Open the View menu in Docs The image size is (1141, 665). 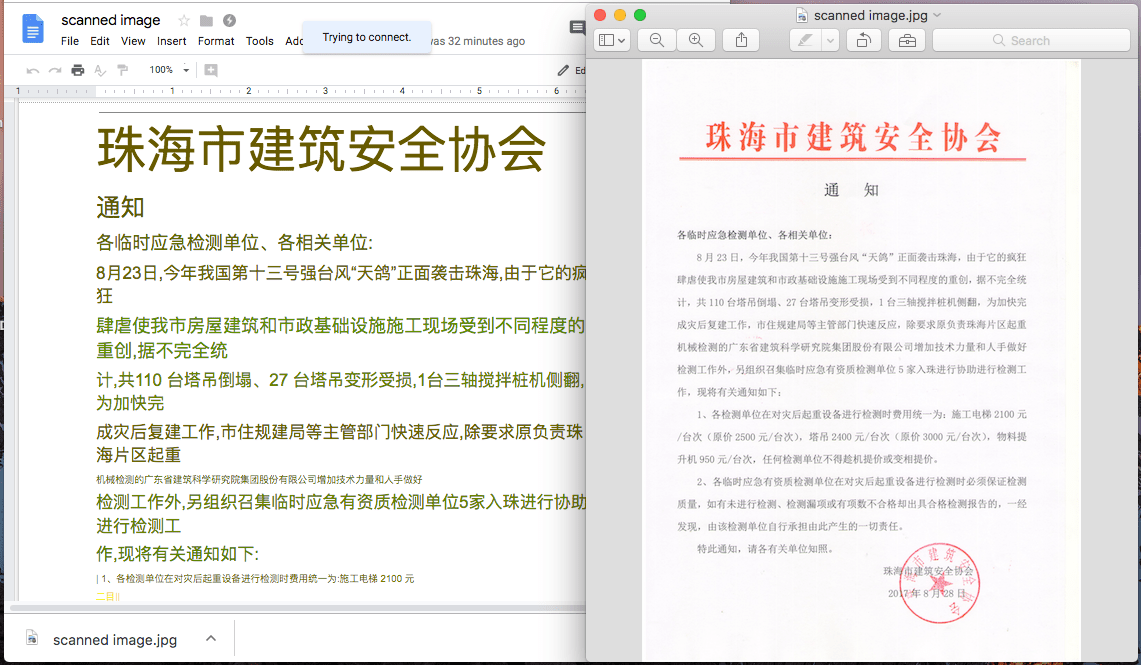(133, 41)
